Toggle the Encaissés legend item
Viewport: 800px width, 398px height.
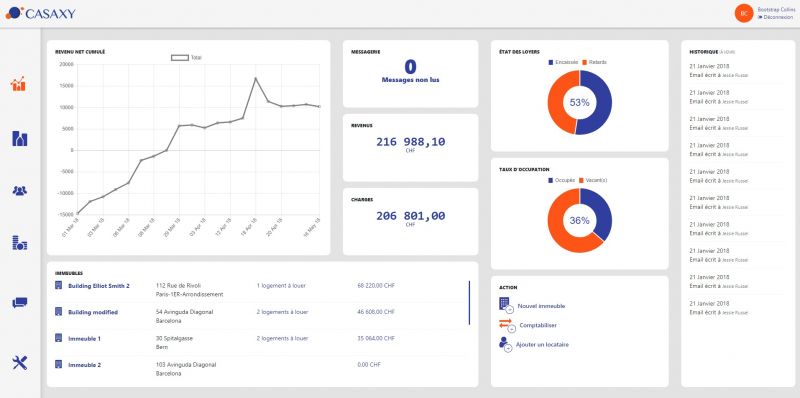[563, 62]
